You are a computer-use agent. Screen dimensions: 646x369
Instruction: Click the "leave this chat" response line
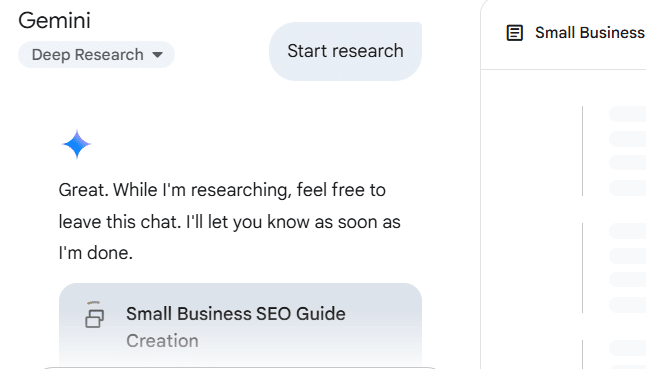pyautogui.click(x=229, y=222)
